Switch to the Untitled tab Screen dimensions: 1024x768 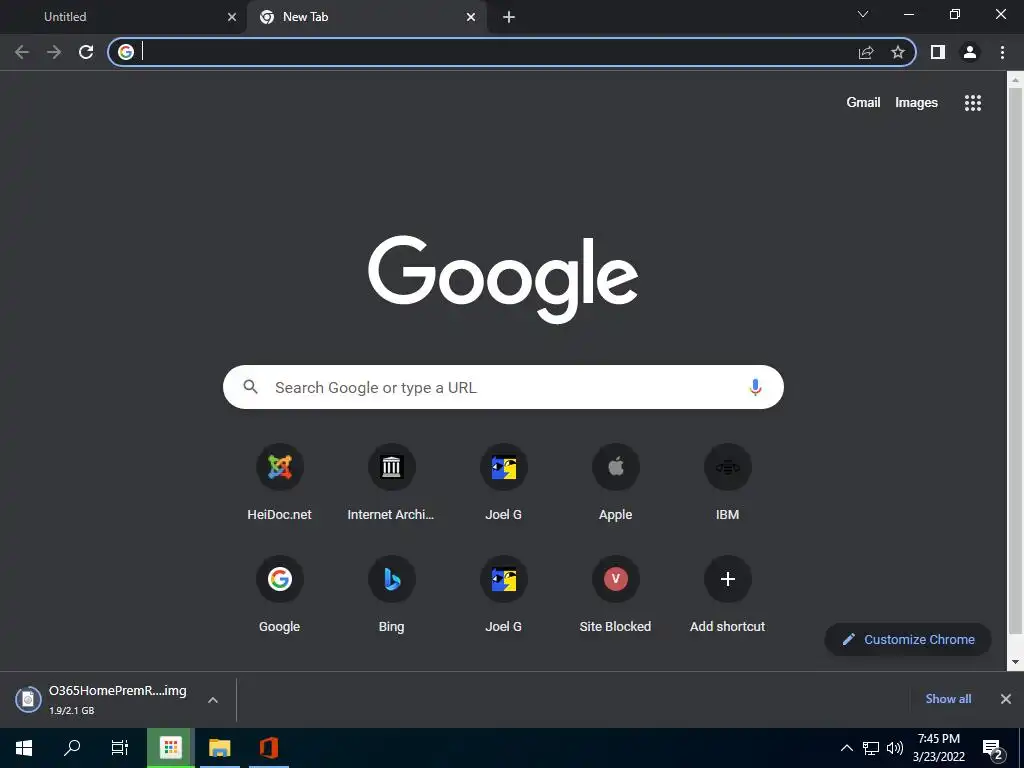123,17
